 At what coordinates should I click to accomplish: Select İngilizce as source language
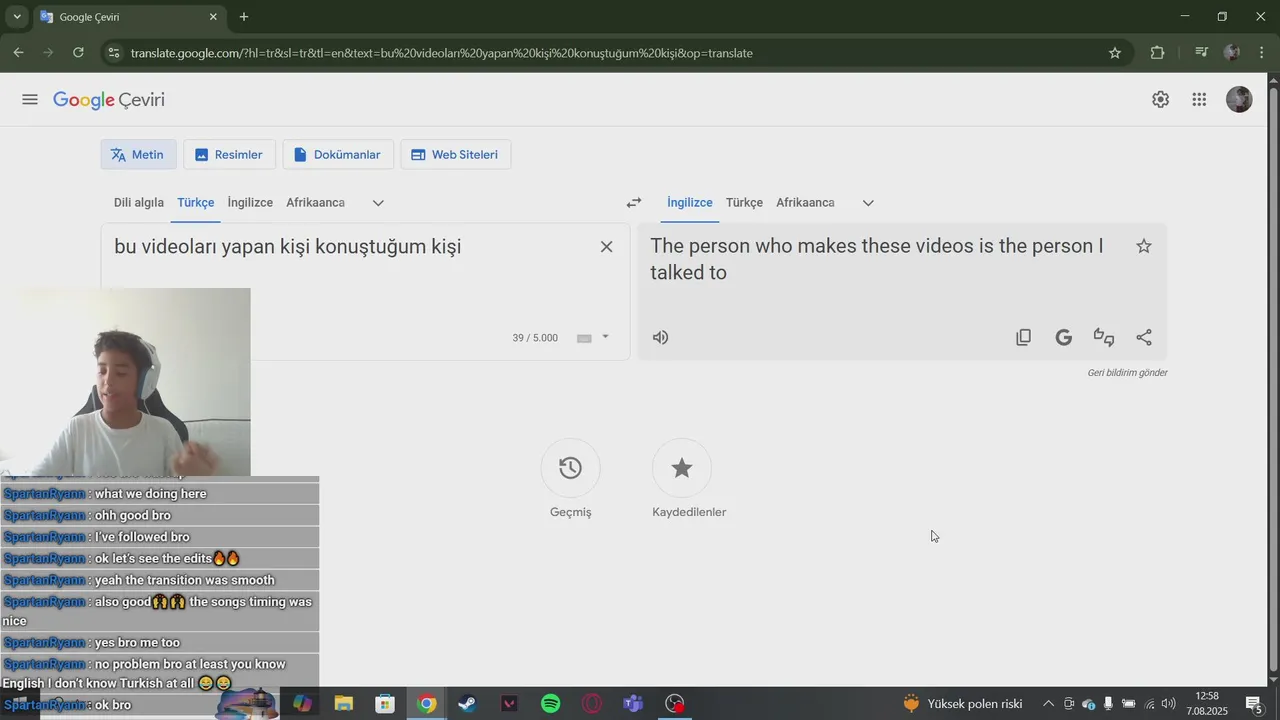click(x=250, y=203)
